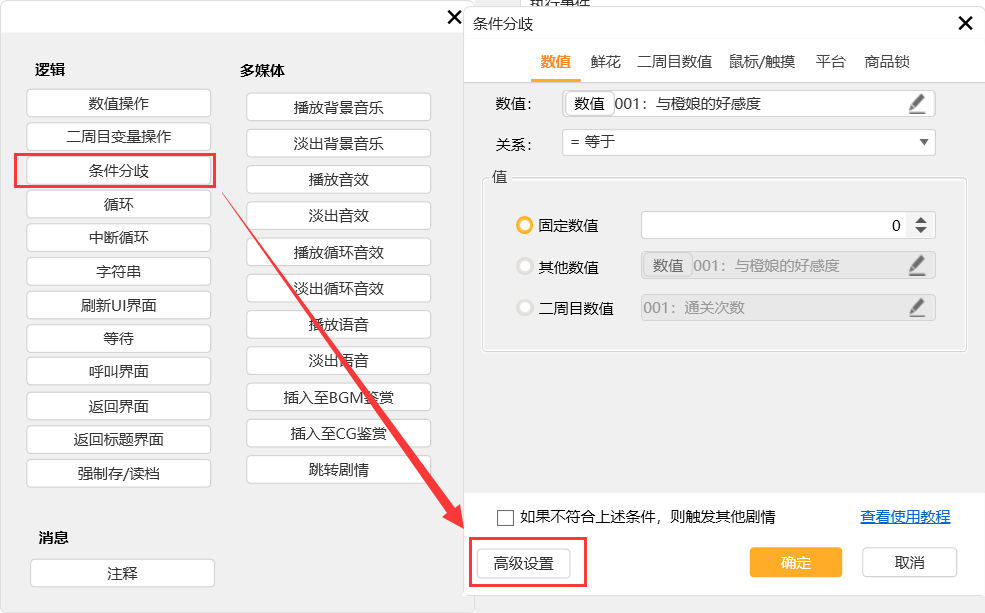Switch to the 鼠标/触摸 tab
The height and width of the screenshot is (613, 985).
[762, 62]
